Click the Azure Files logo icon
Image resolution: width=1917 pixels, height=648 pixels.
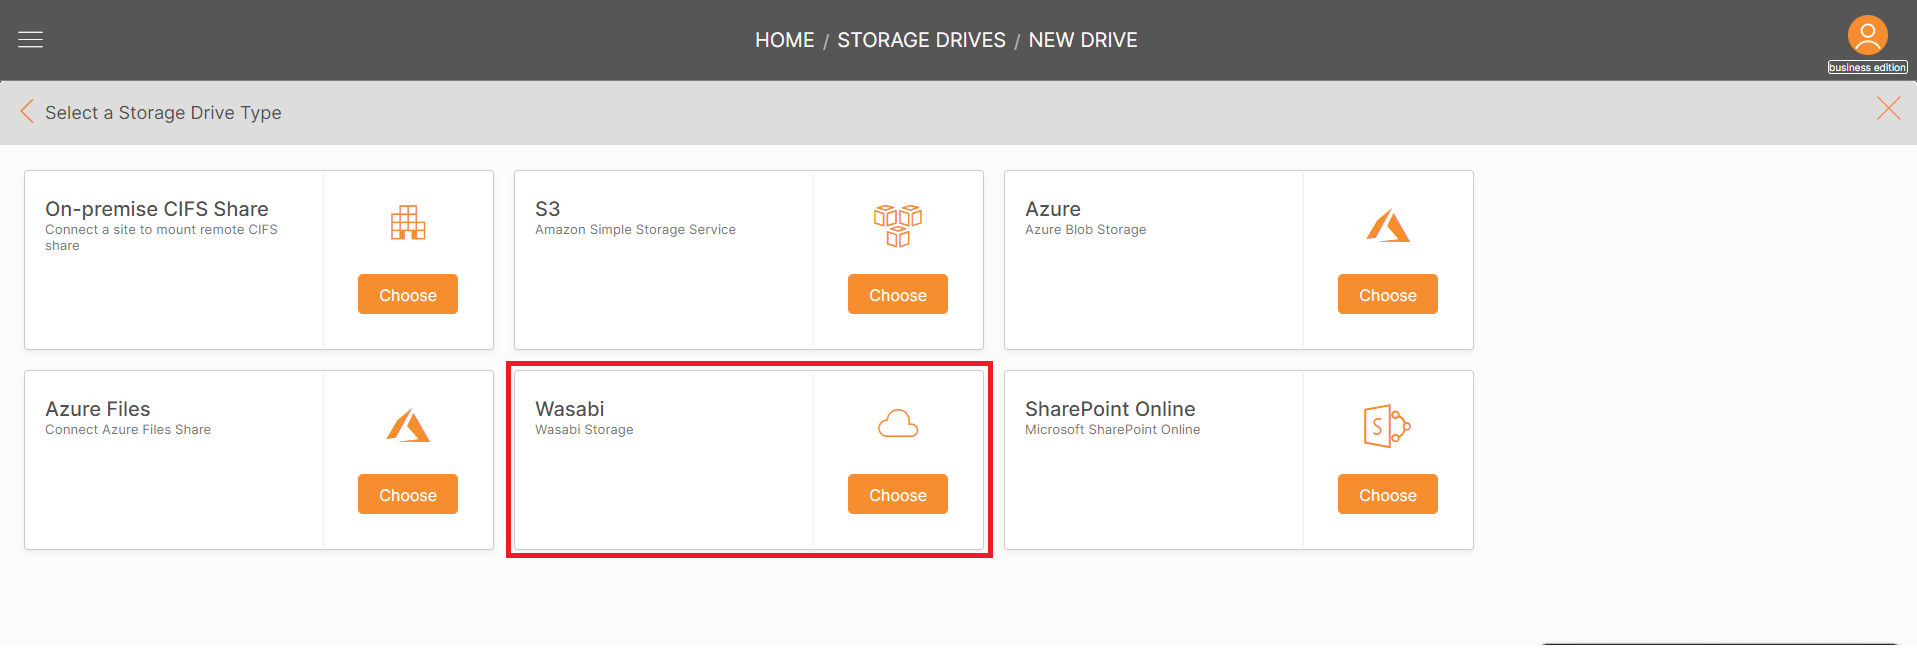pyautogui.click(x=408, y=426)
